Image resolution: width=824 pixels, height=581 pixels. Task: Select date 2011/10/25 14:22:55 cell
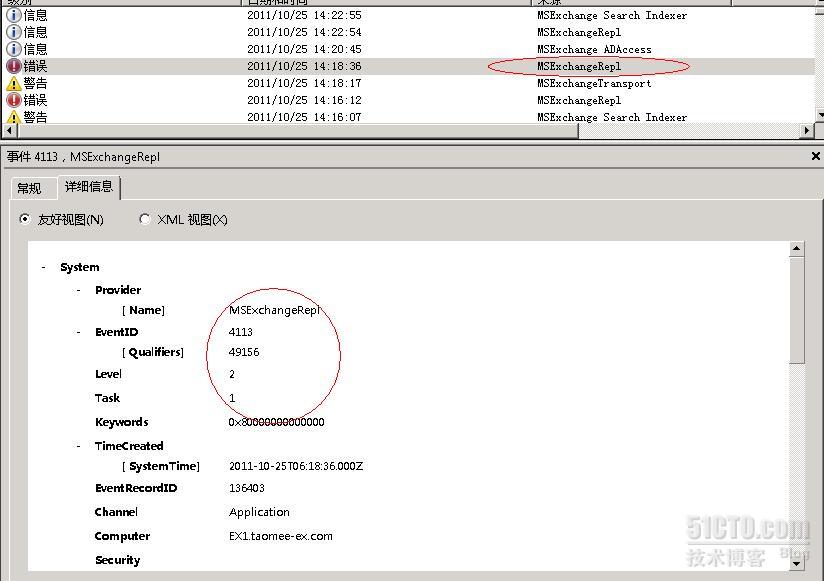304,15
